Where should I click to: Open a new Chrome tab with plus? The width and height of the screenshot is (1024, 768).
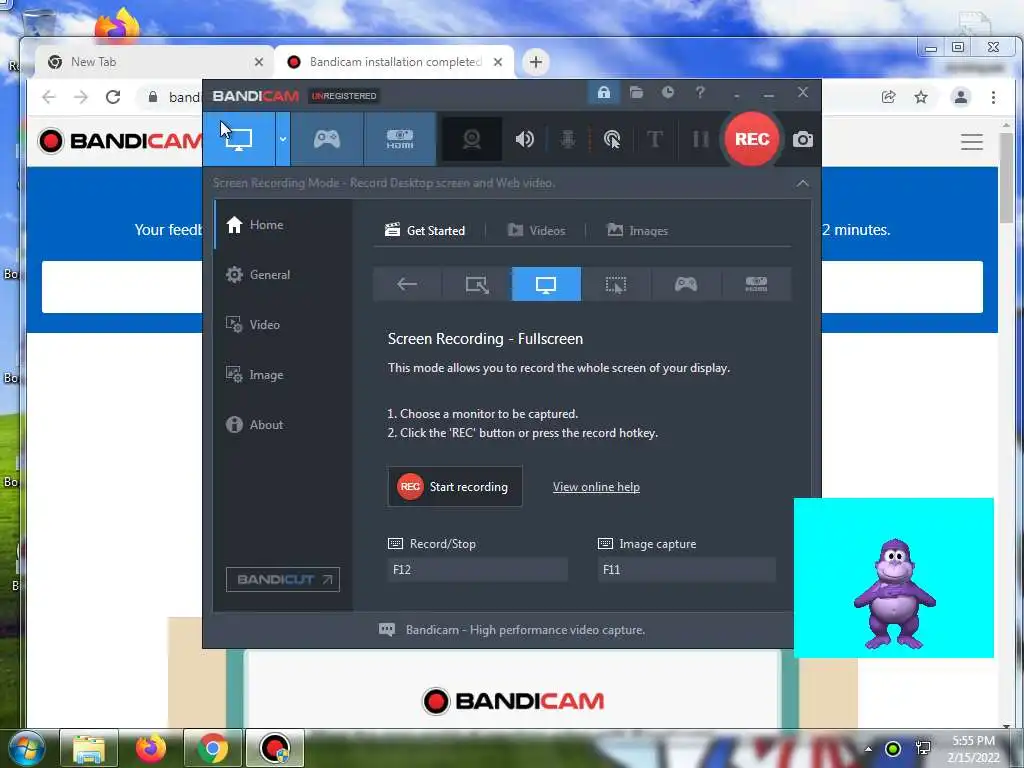click(x=536, y=62)
